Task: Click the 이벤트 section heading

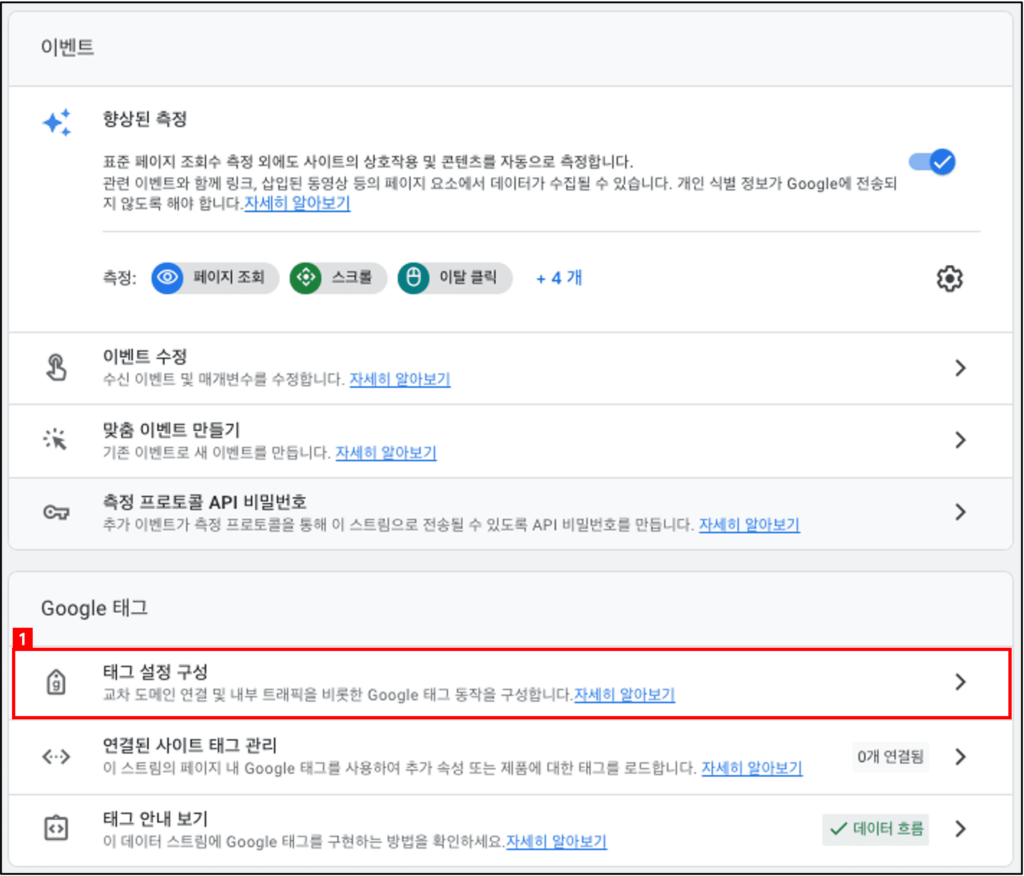Action: click(x=67, y=47)
